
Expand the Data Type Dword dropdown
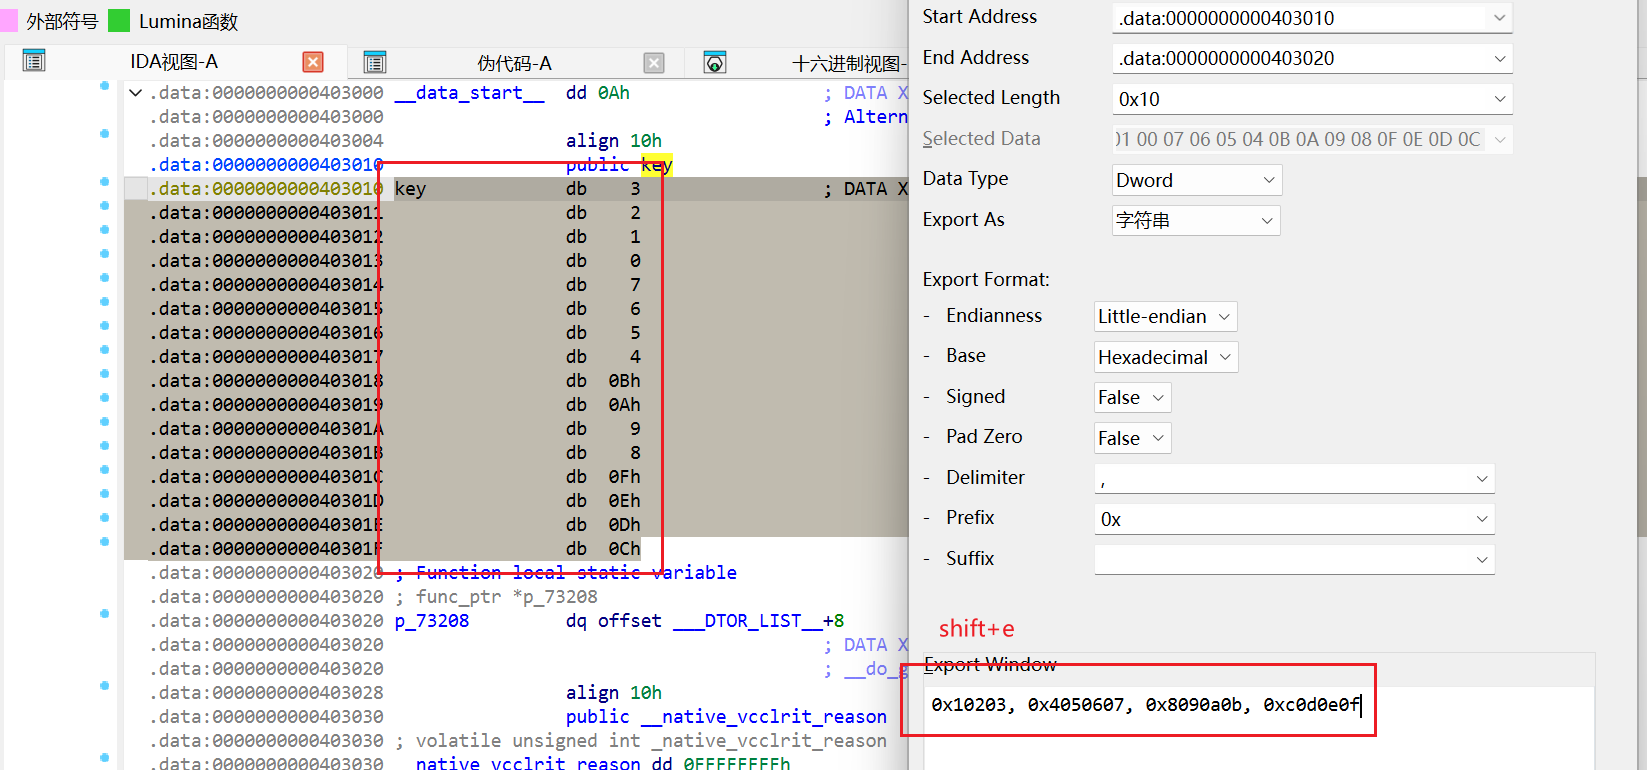(1196, 180)
